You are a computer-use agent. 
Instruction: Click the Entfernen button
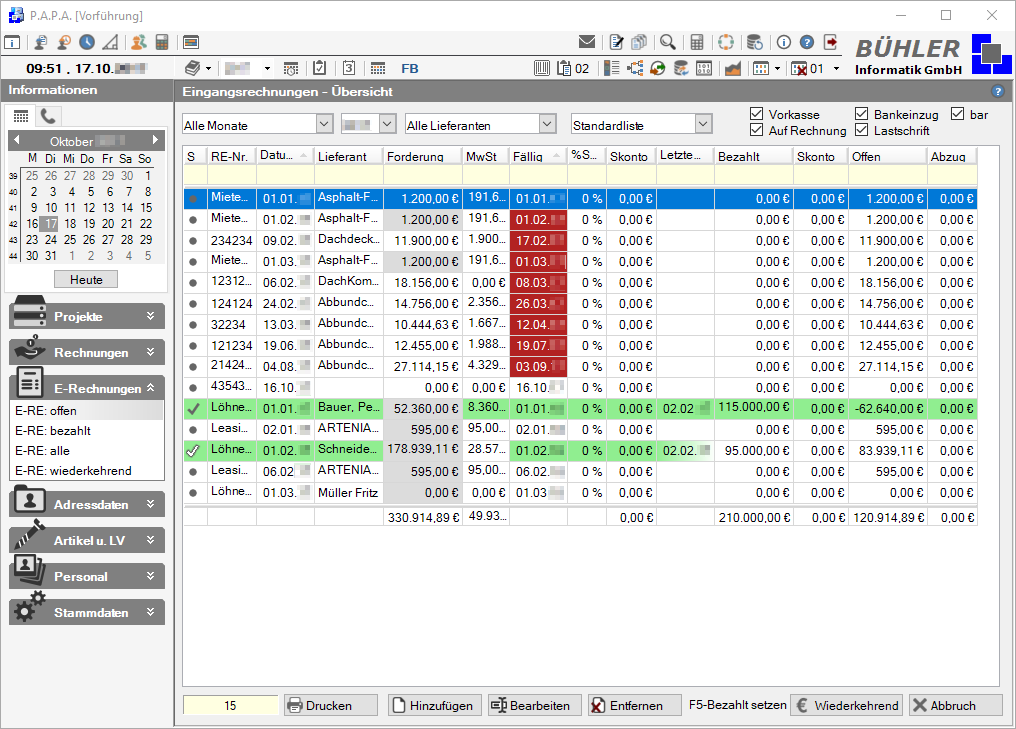point(634,705)
